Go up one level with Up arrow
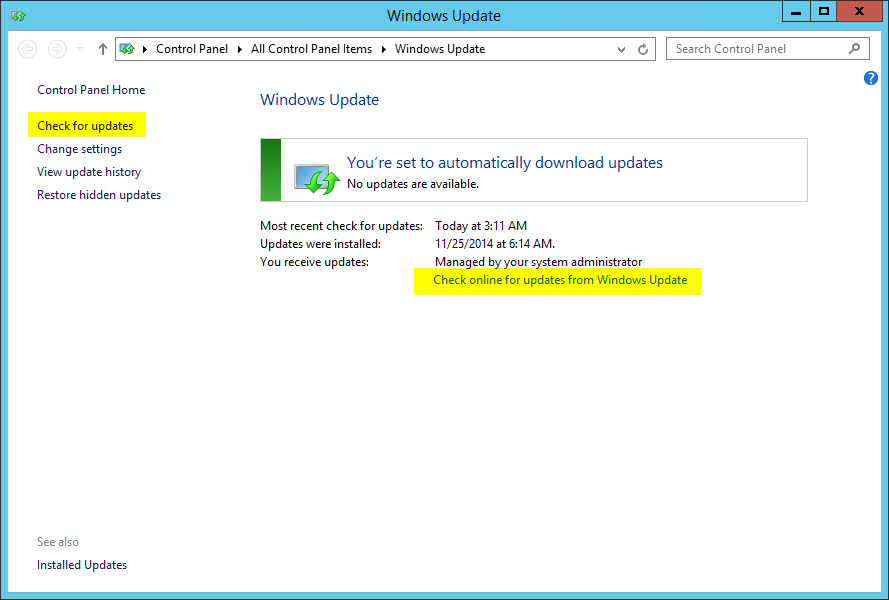The image size is (889, 600). coord(103,49)
